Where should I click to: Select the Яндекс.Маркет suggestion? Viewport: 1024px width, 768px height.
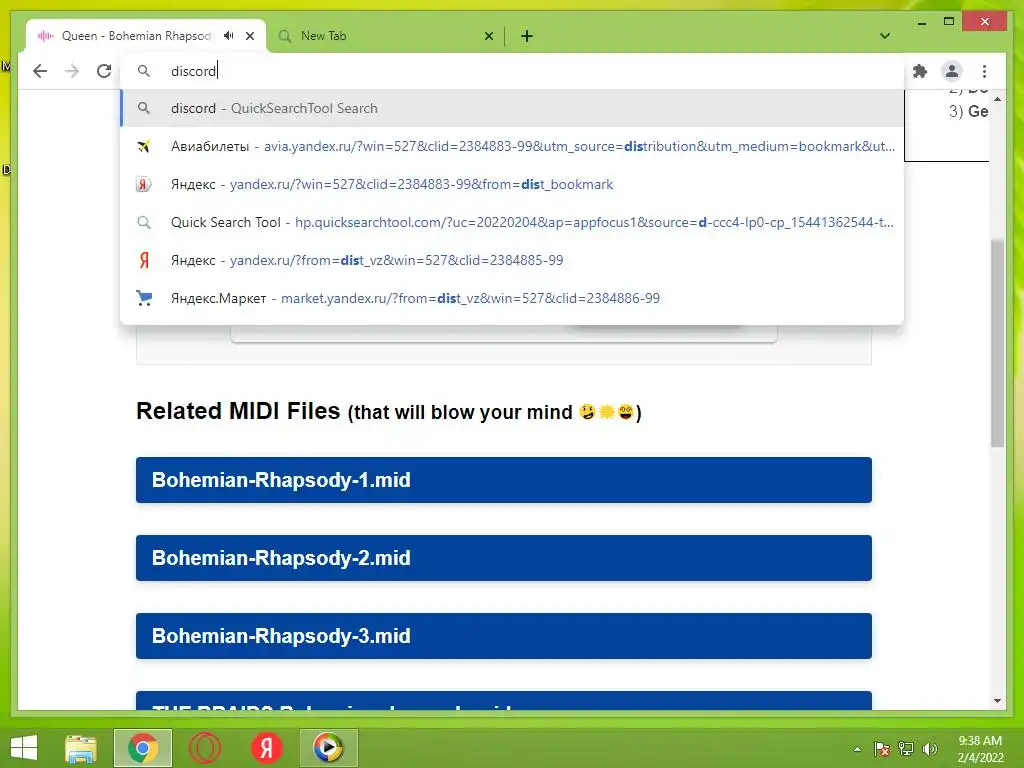[513, 298]
